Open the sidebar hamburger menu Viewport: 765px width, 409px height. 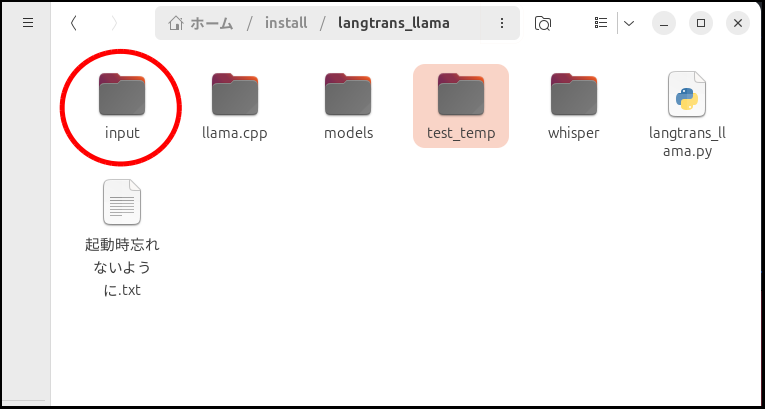tap(28, 22)
